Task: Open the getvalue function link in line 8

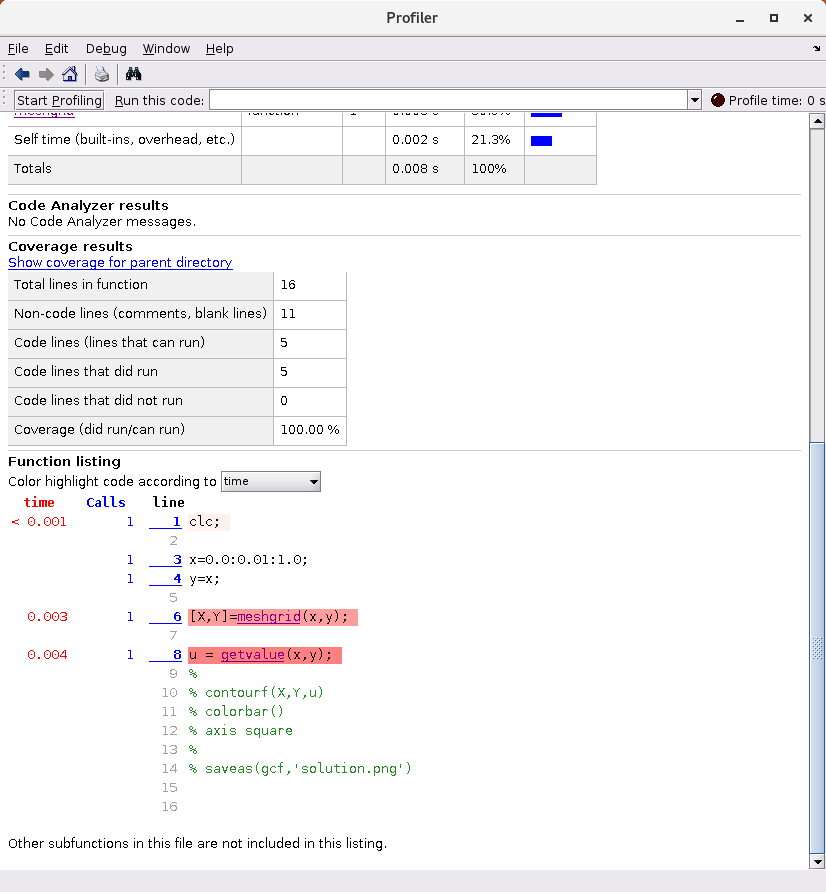Action: (253, 655)
